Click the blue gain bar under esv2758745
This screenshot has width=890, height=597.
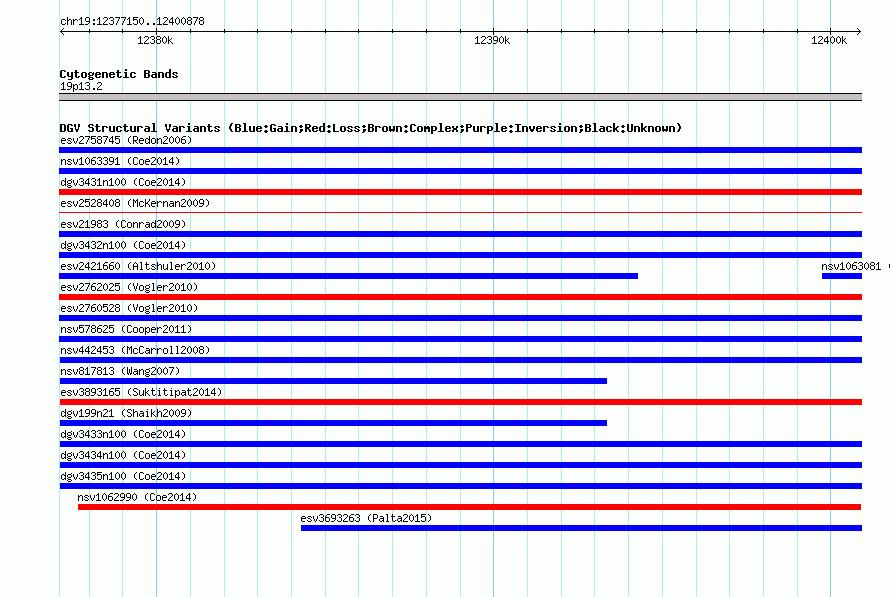(460, 150)
